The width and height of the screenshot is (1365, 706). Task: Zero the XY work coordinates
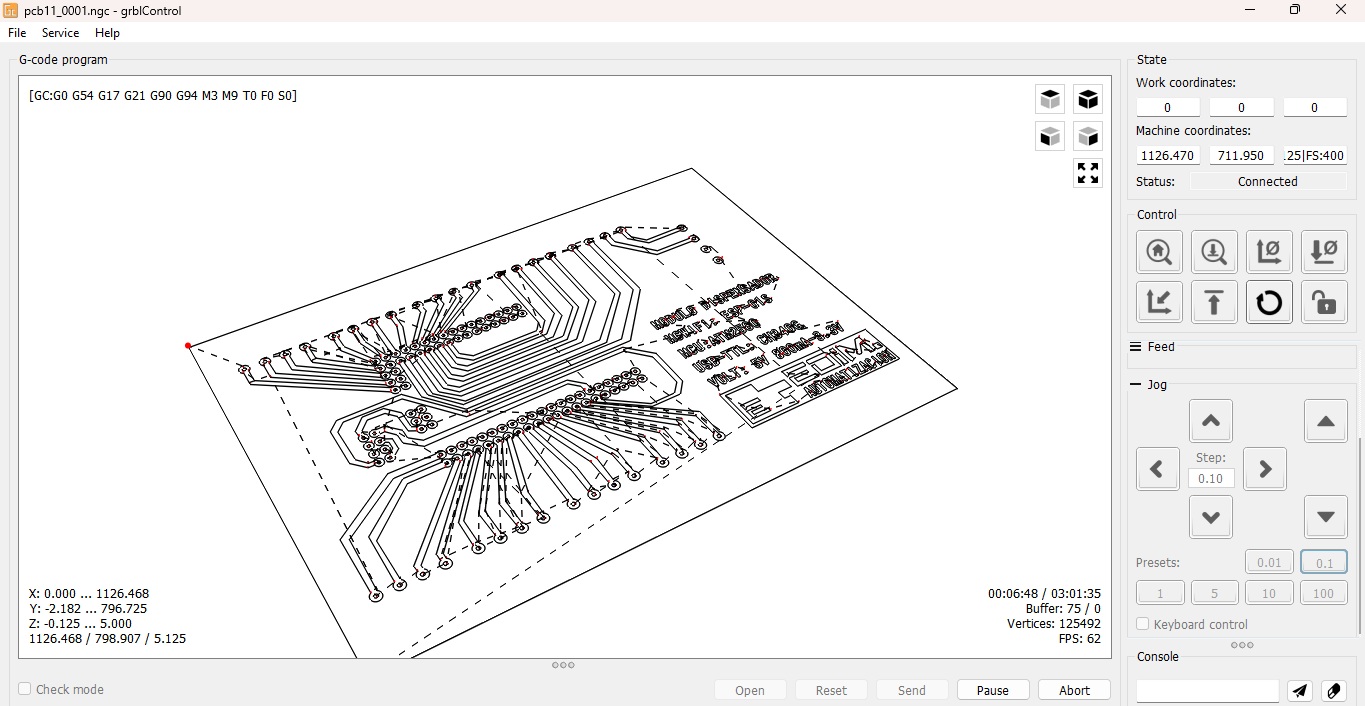1269,252
